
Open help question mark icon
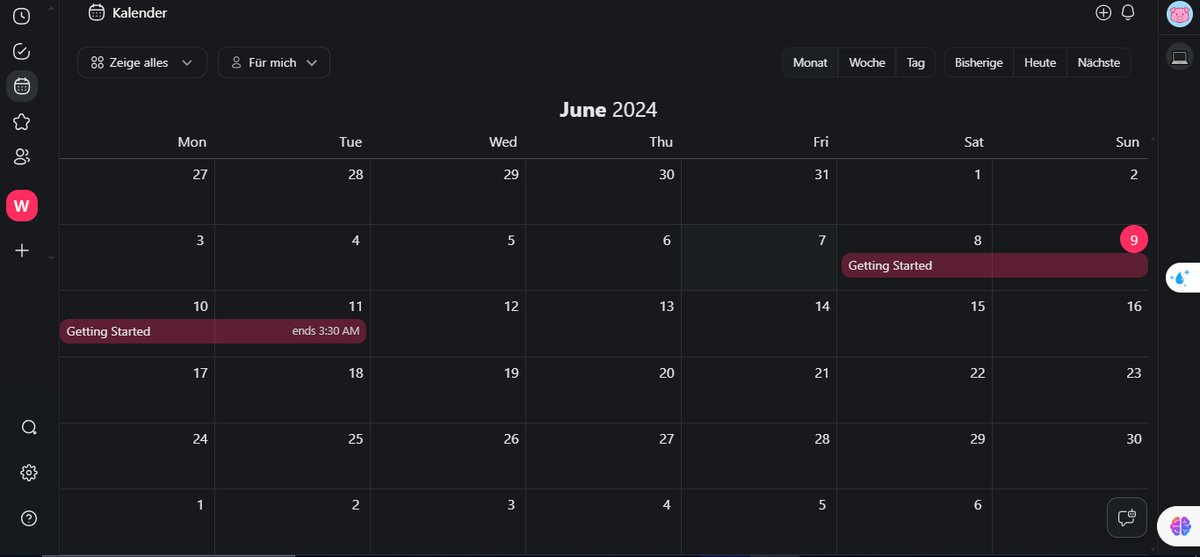(29, 518)
